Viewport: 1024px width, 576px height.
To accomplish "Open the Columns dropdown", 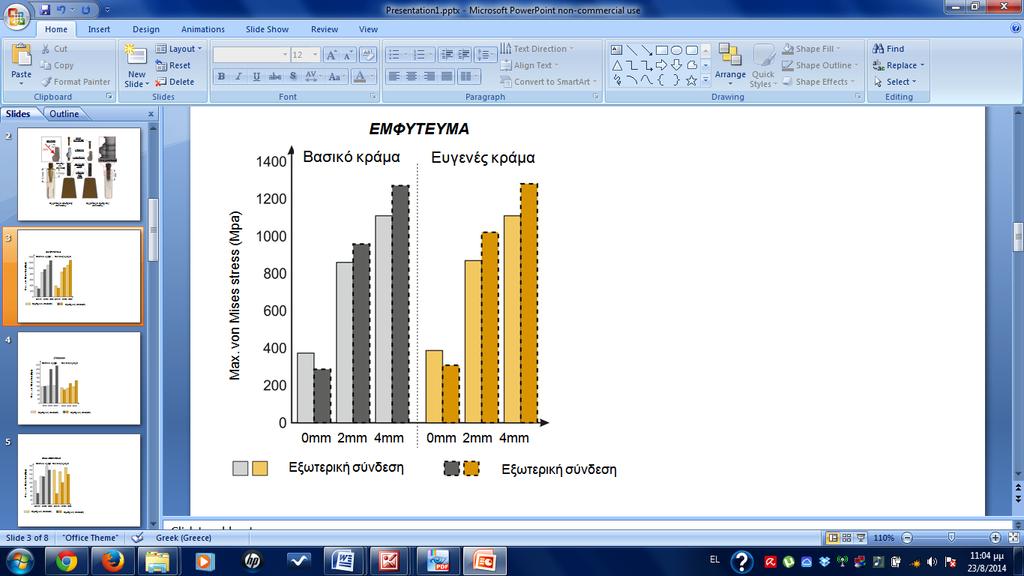I will click(x=468, y=76).
